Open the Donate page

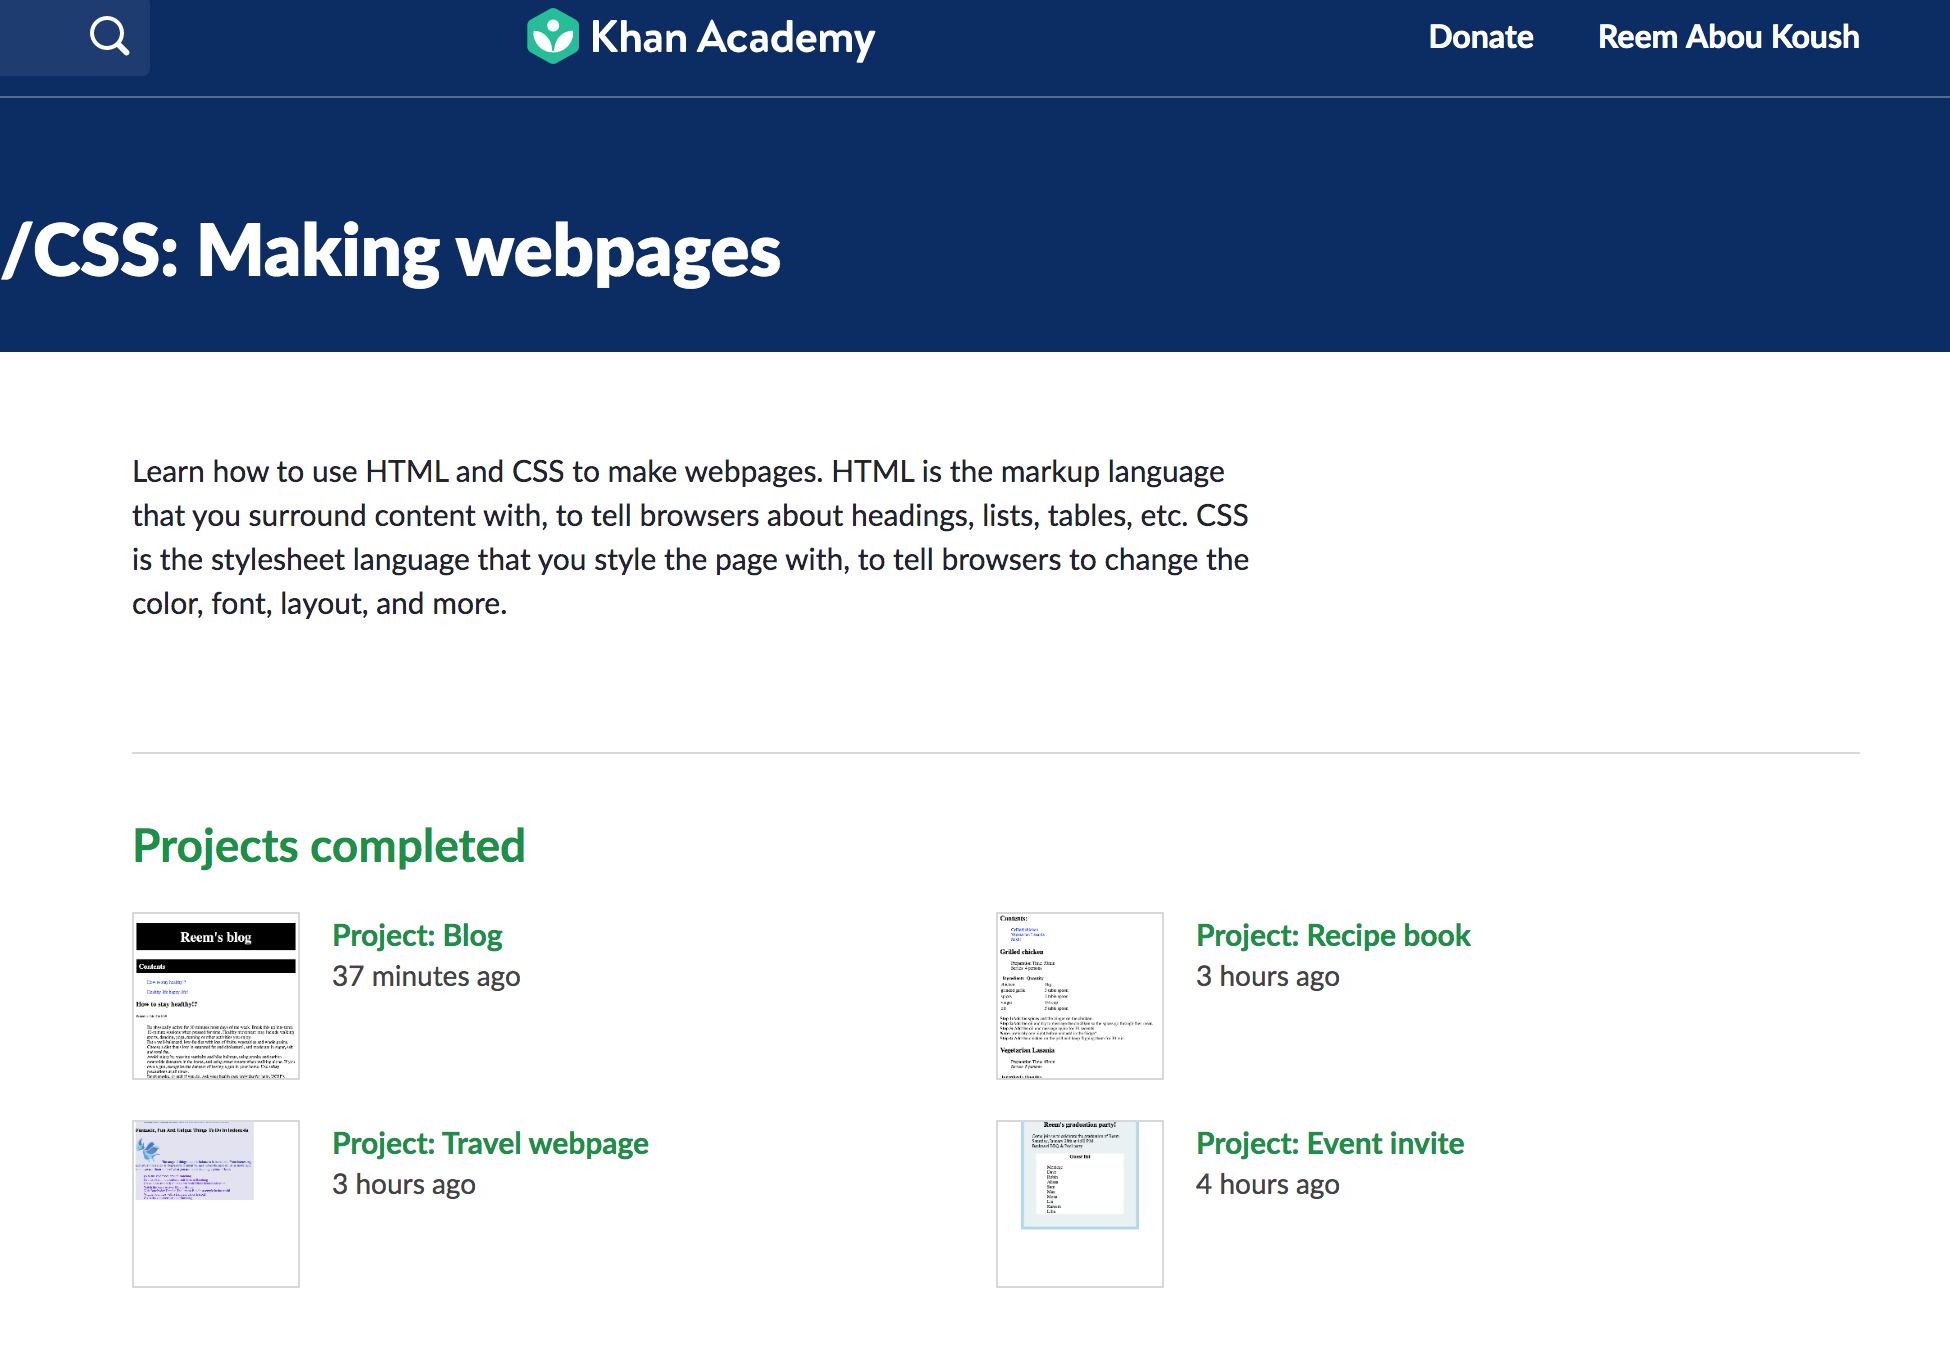coord(1480,37)
